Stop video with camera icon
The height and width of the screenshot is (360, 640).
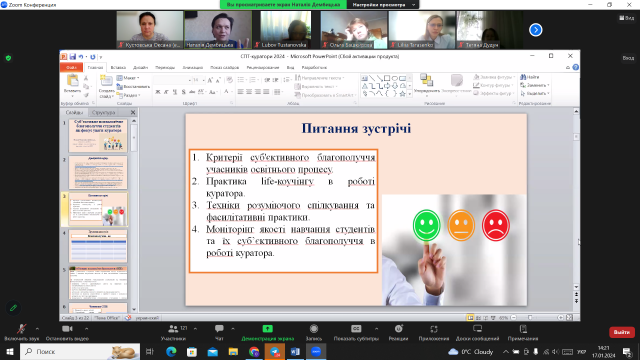pos(67,329)
